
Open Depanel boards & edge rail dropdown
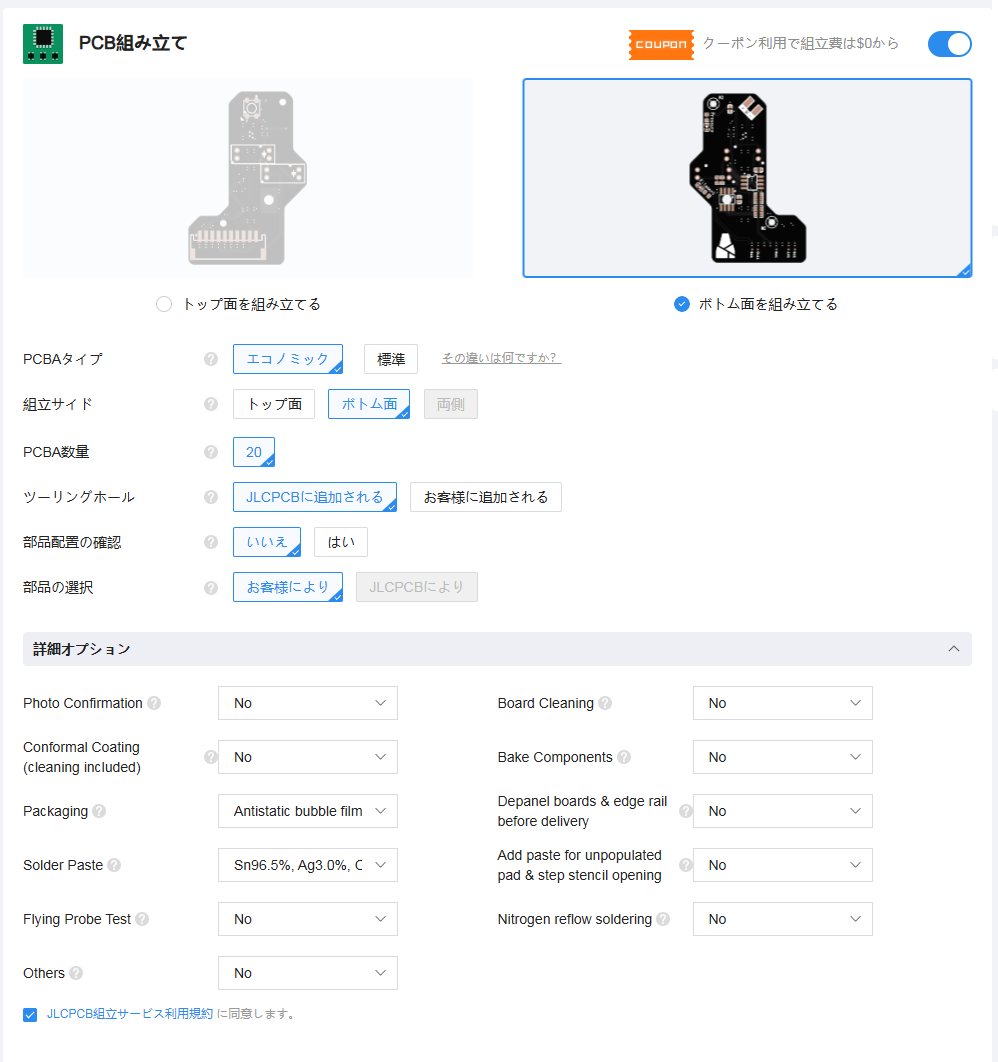click(x=783, y=811)
